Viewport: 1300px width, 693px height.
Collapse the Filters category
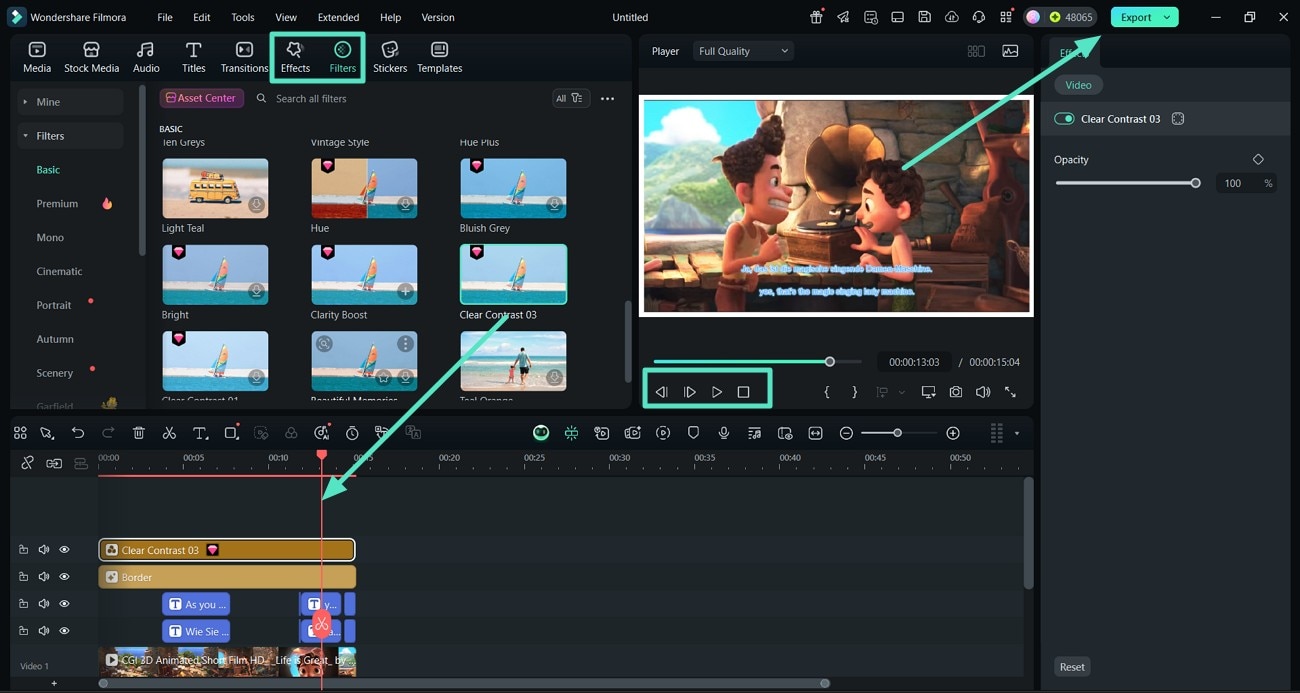[x=70, y=136]
